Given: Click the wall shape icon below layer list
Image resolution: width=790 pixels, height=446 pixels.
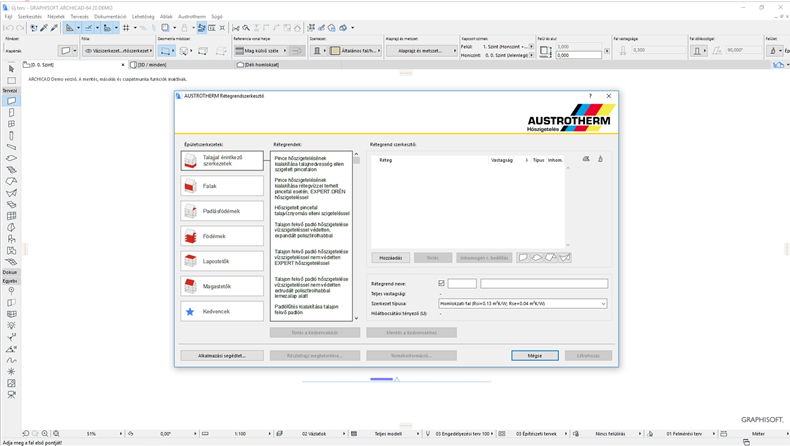Looking at the screenshot, I should pos(523,258).
